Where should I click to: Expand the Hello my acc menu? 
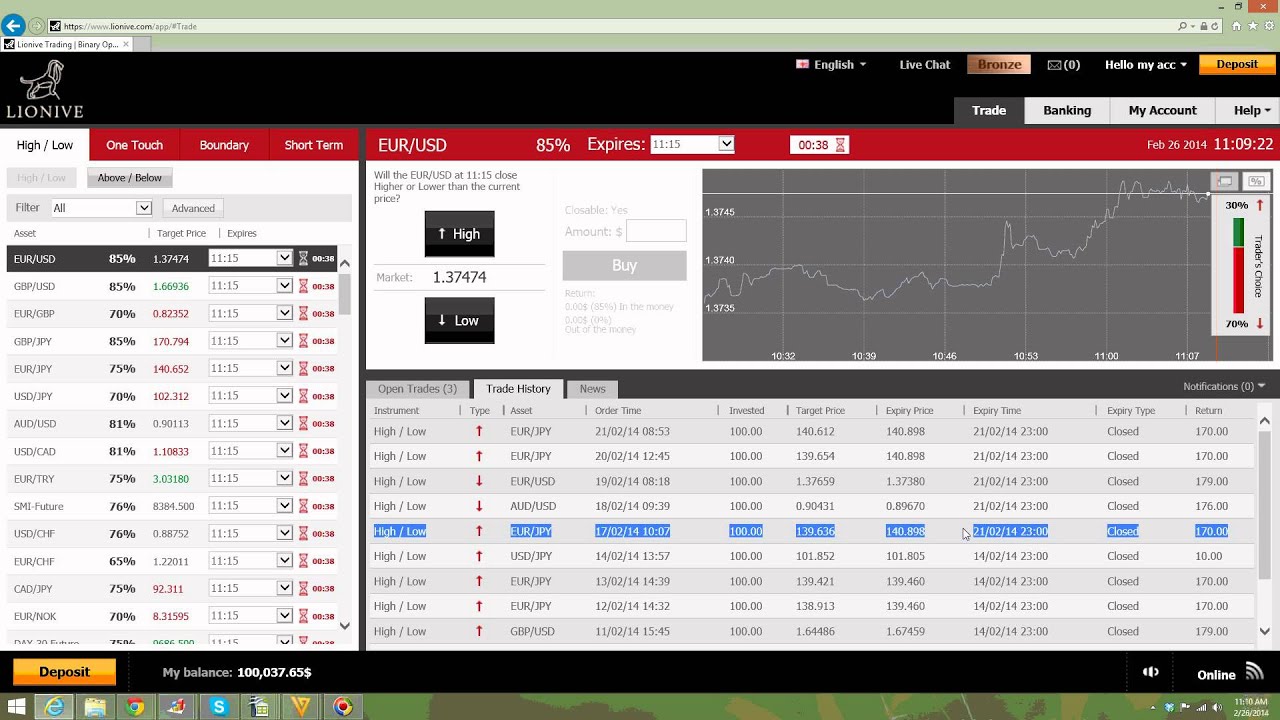(x=1146, y=64)
